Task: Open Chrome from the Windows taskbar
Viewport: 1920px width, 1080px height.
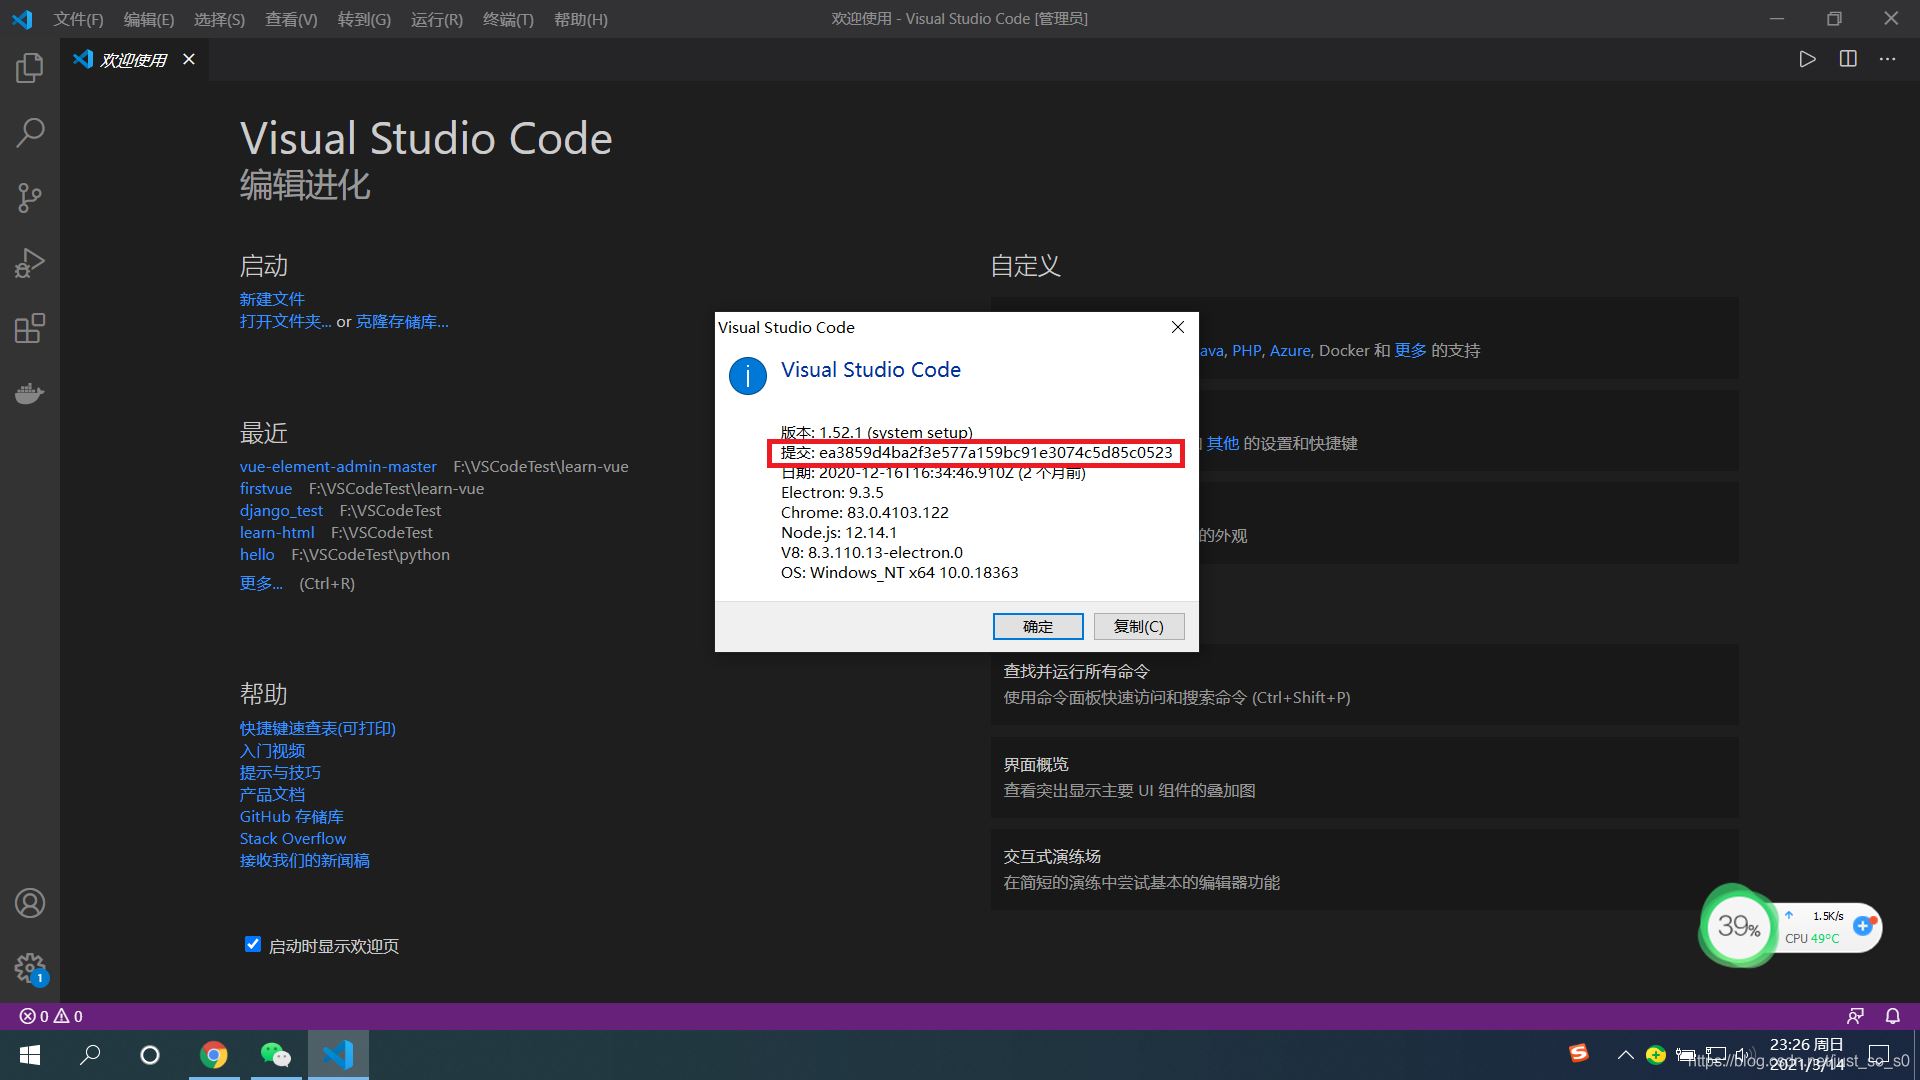Action: tap(214, 1055)
